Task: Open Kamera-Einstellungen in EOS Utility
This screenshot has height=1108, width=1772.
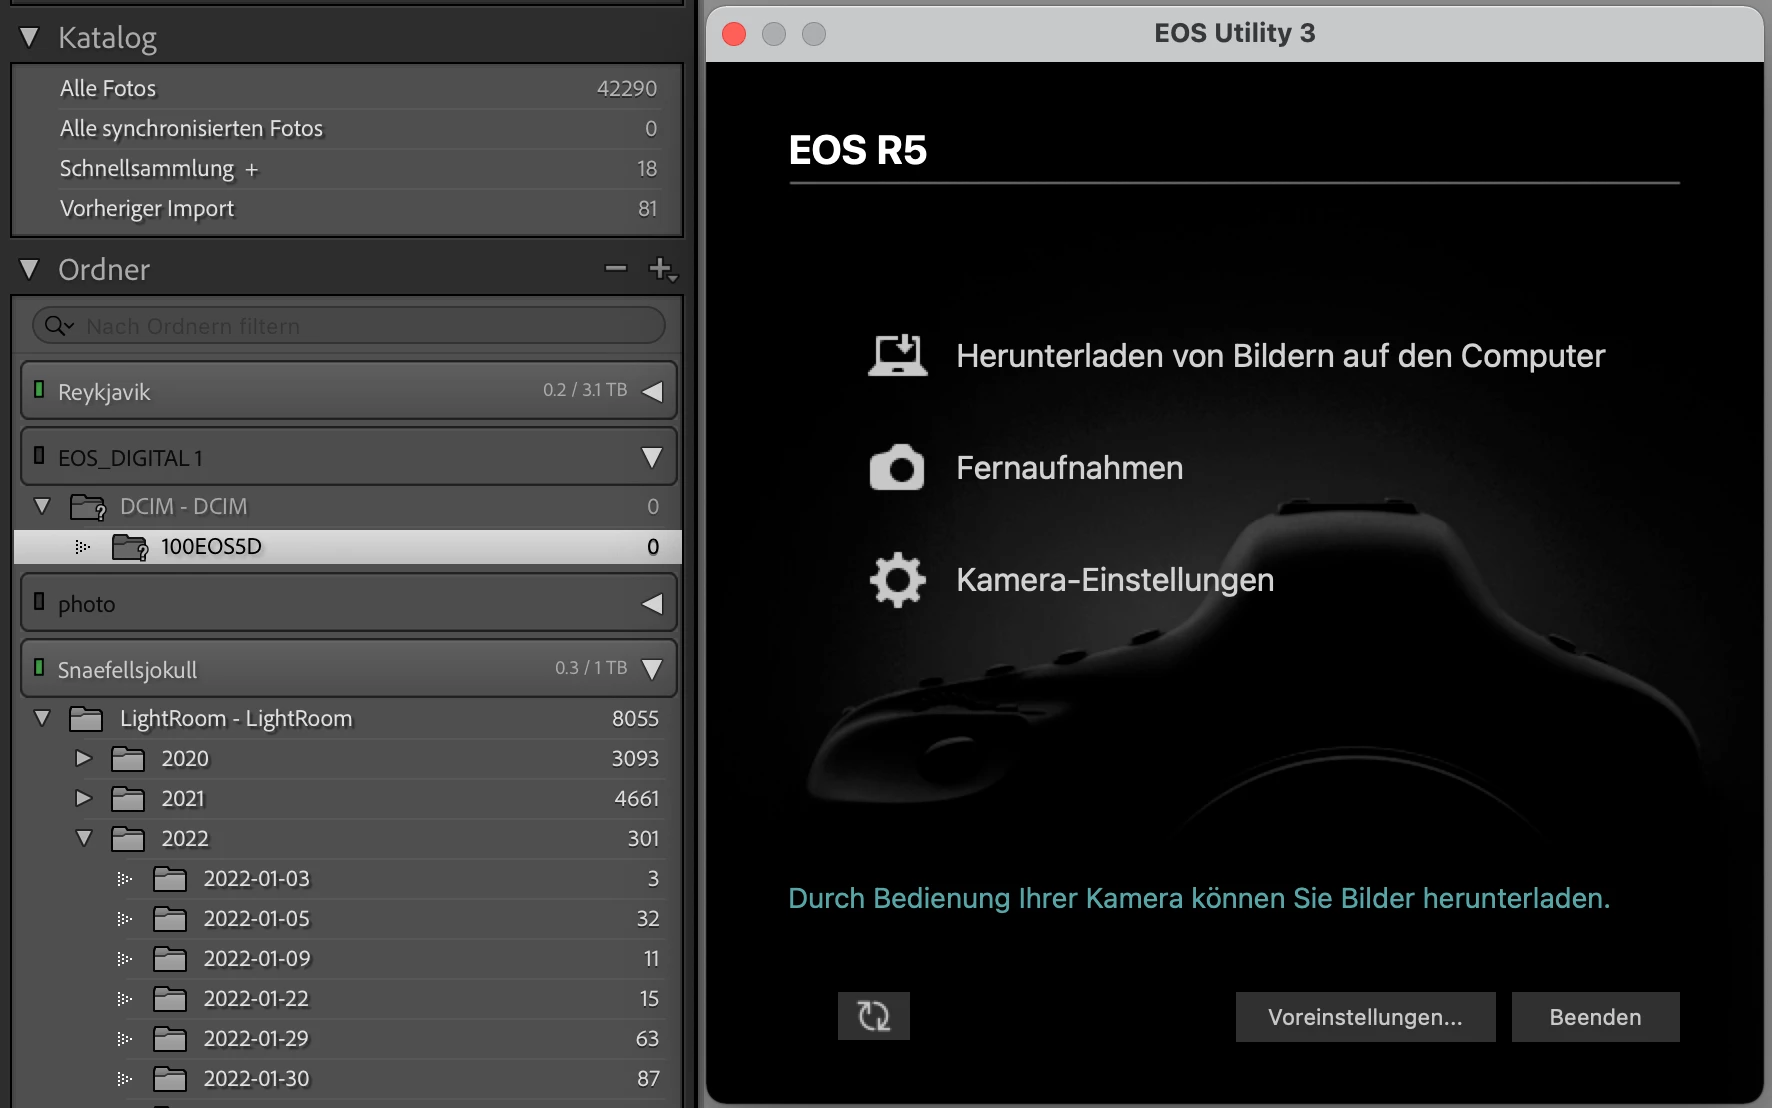Action: [x=1115, y=580]
